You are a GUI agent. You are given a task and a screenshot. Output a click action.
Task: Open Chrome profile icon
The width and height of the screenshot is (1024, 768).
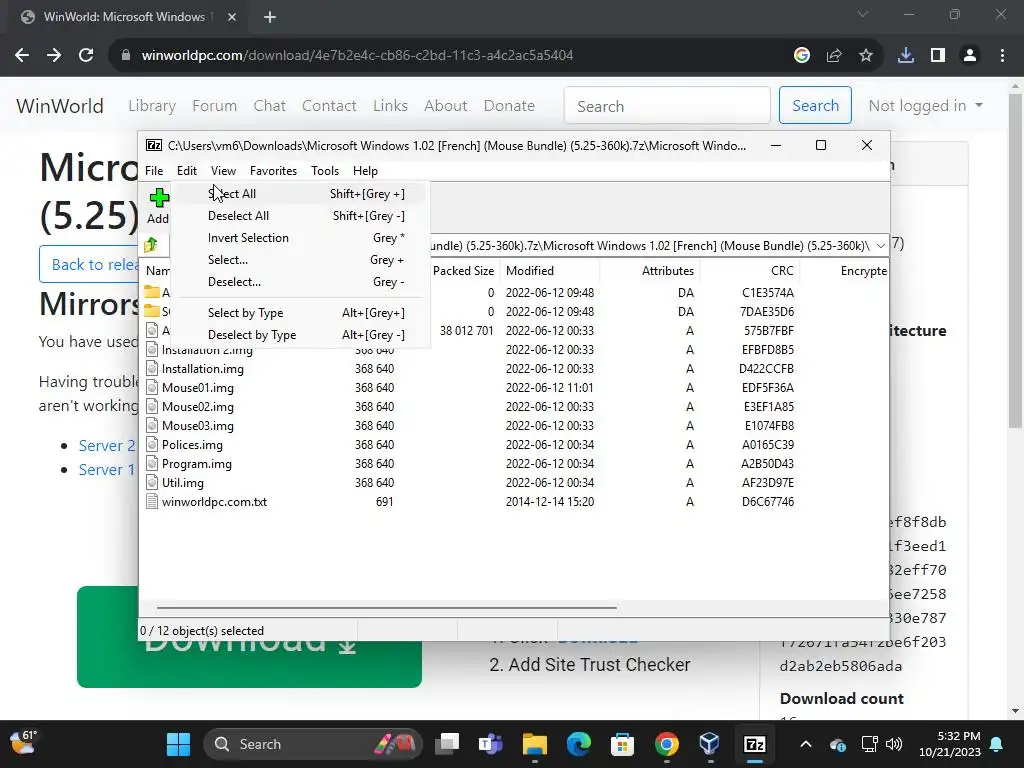pos(970,56)
